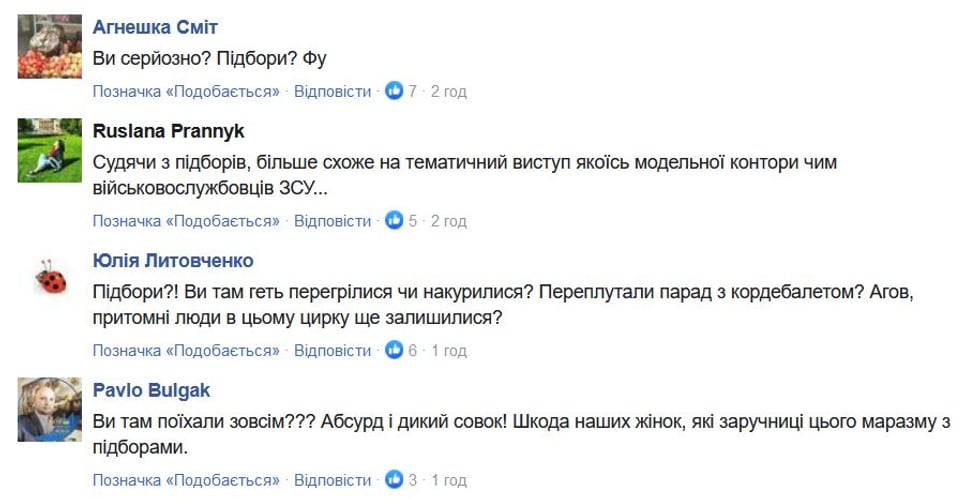980x500 pixels.
Task: Click like icon on Pavlo Bulgak's comment
Action: 394,479
